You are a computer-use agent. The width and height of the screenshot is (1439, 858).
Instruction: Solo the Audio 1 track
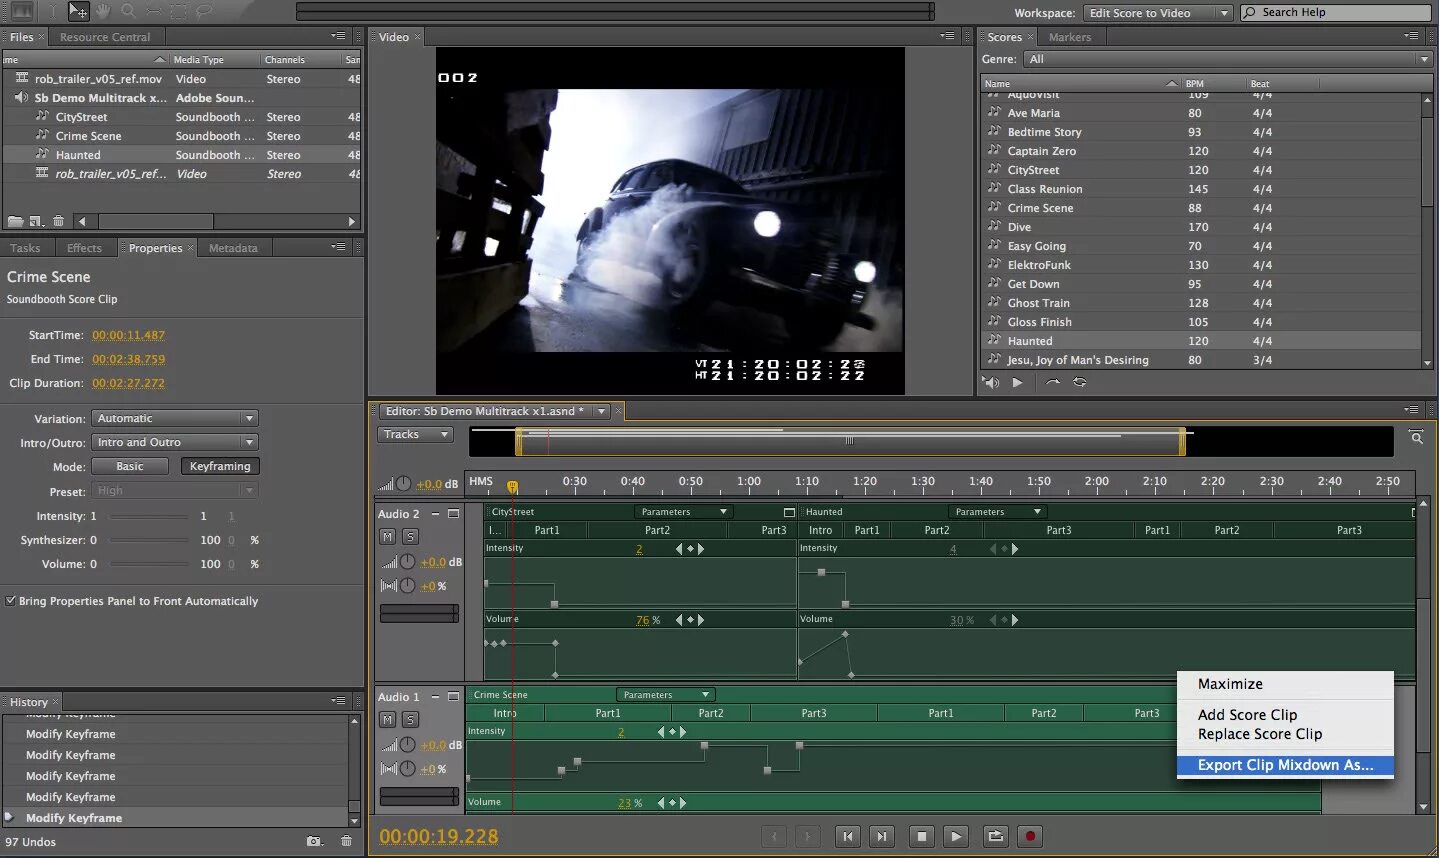(410, 720)
